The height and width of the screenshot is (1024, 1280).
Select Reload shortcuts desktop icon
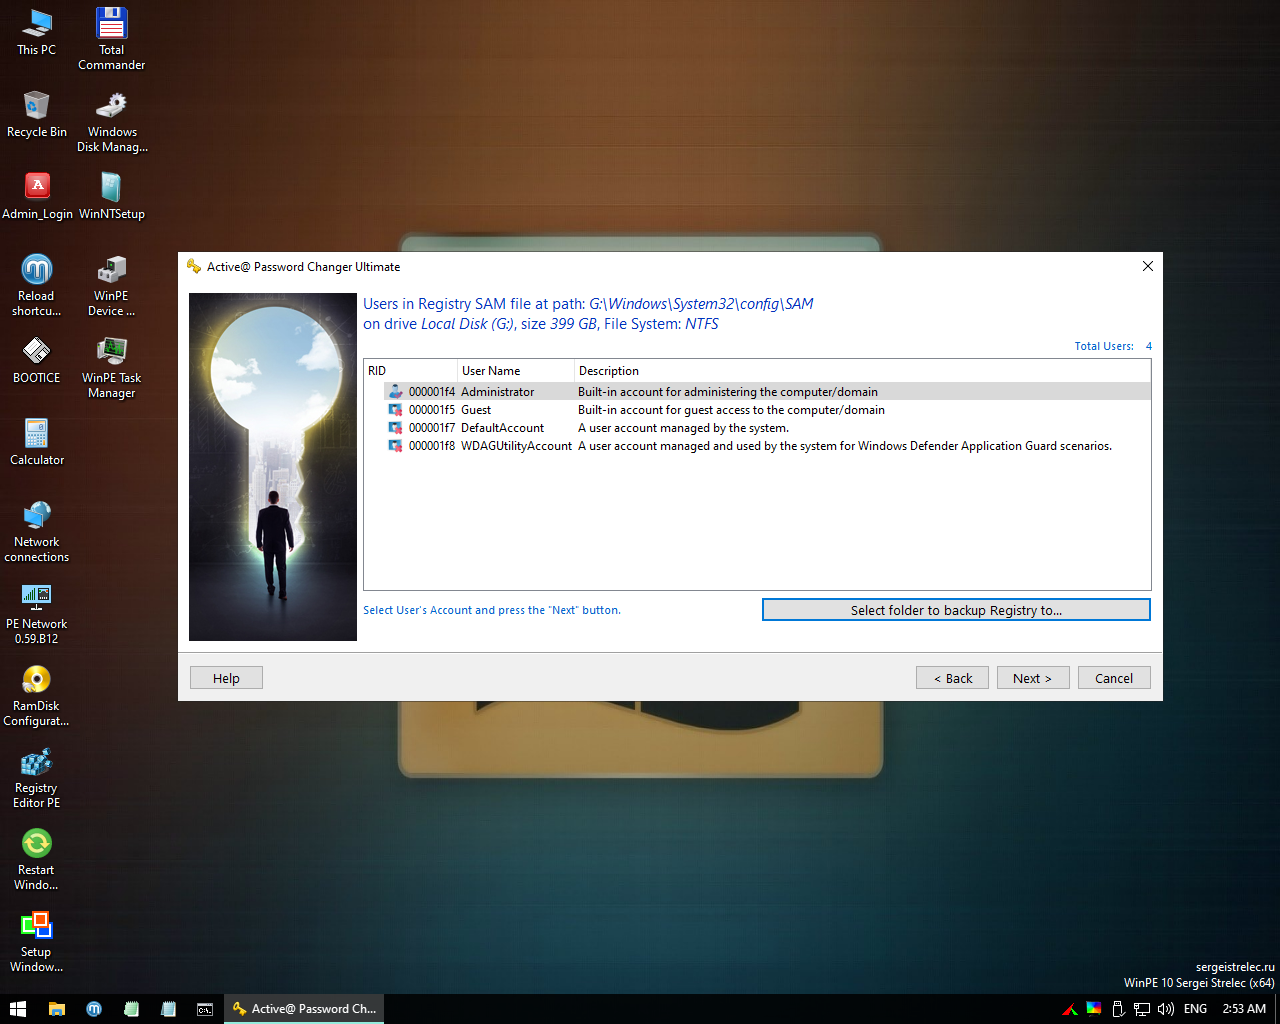(x=37, y=285)
